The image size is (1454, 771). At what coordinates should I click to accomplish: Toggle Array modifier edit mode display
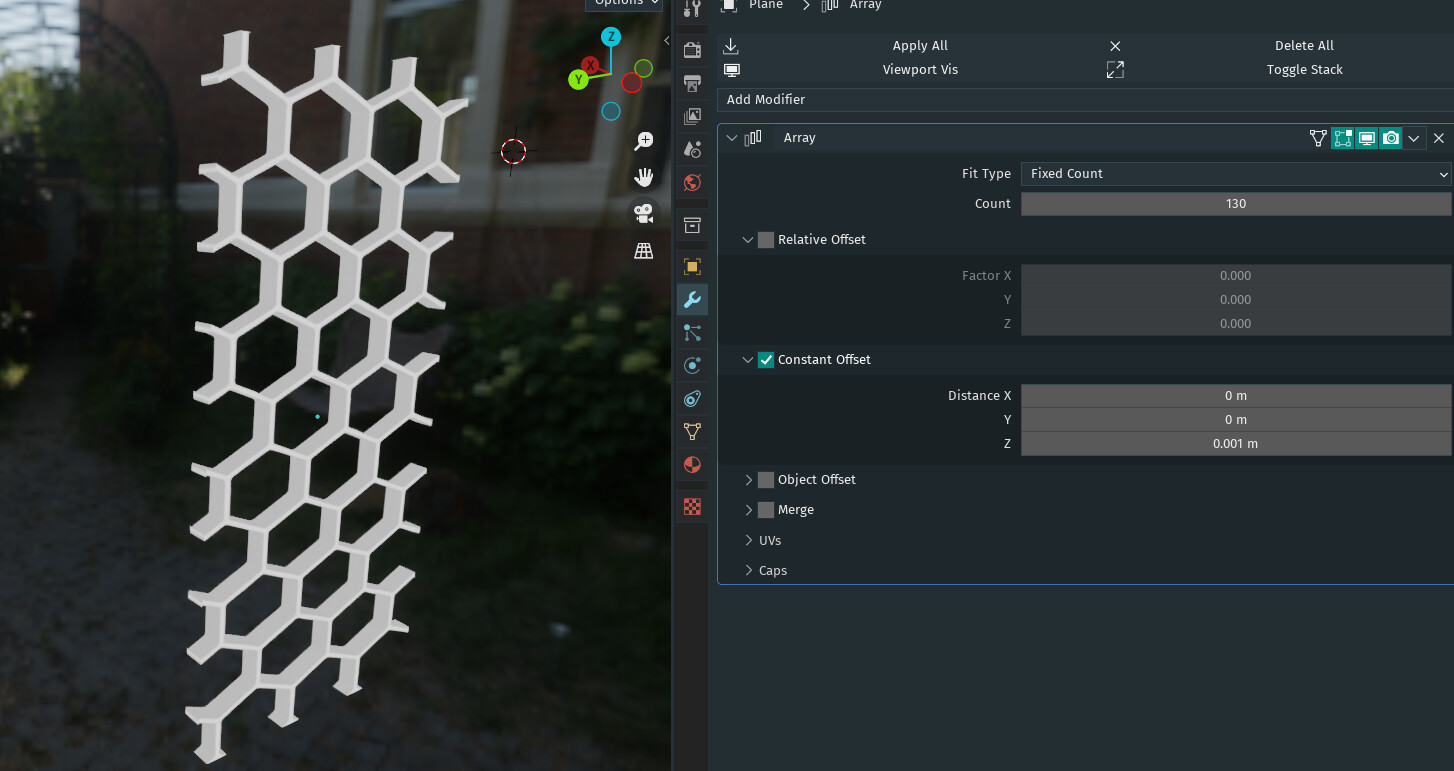tap(1342, 138)
